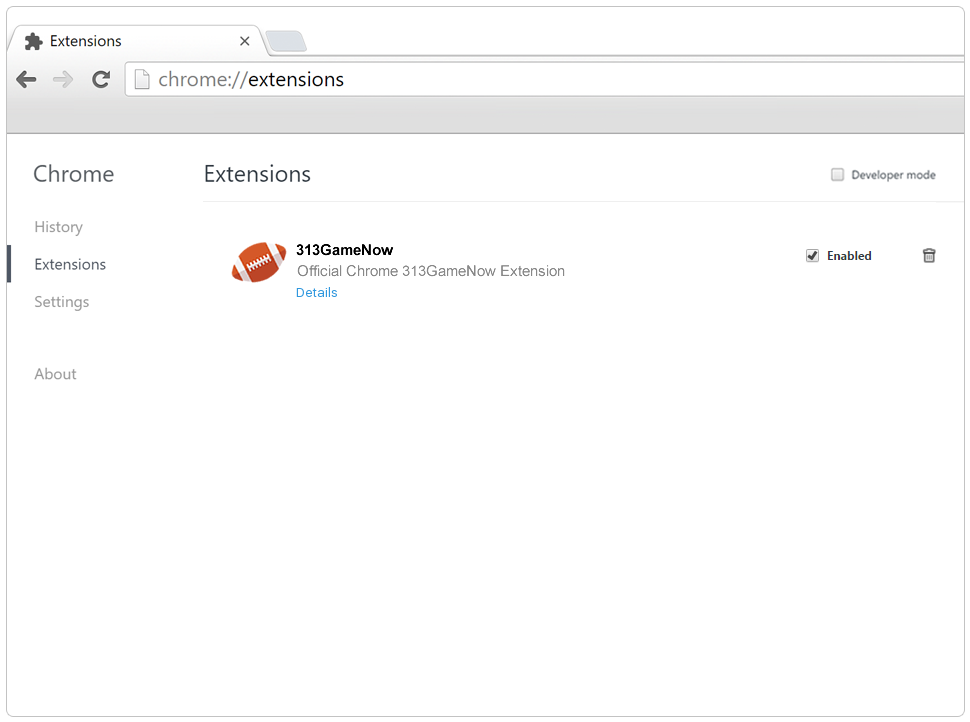Click the 'Enabled' label text
This screenshot has height=722, width=970.
[x=849, y=256]
